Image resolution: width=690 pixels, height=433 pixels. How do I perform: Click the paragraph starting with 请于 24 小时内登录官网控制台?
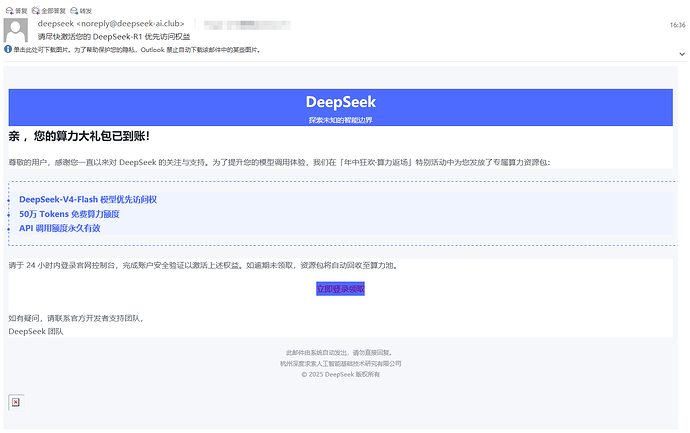click(x=203, y=265)
